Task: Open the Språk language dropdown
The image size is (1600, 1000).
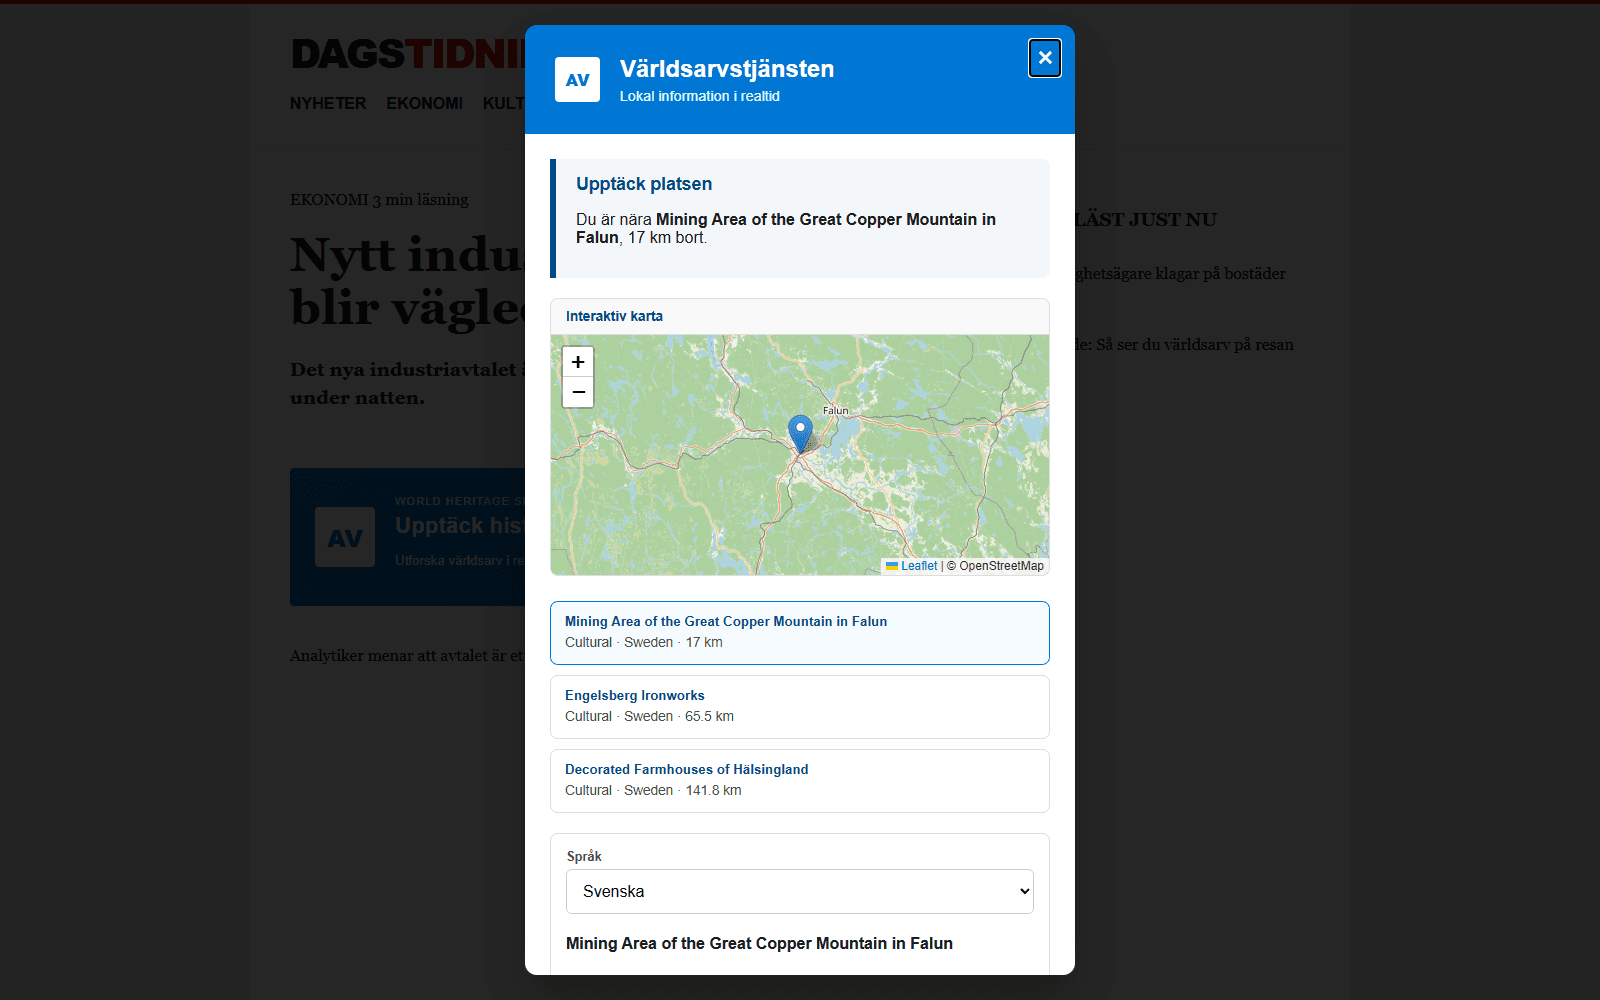Action: pos(800,892)
